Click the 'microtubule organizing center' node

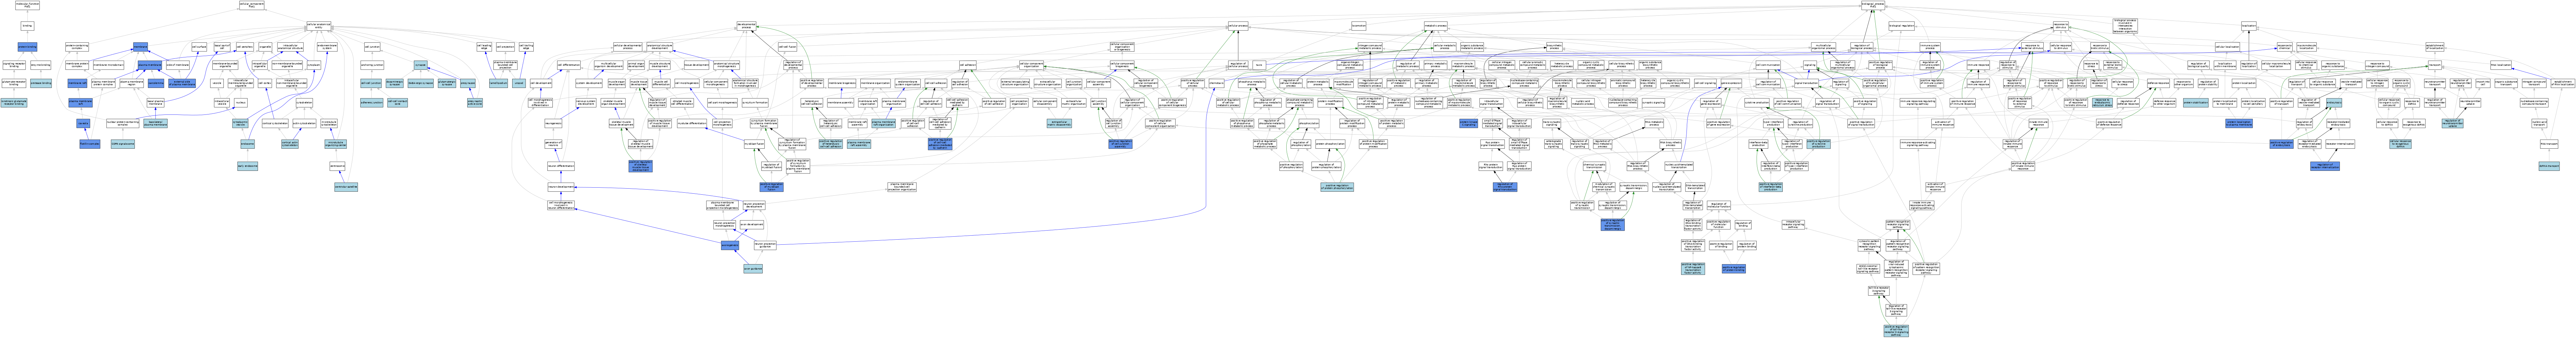click(x=336, y=144)
